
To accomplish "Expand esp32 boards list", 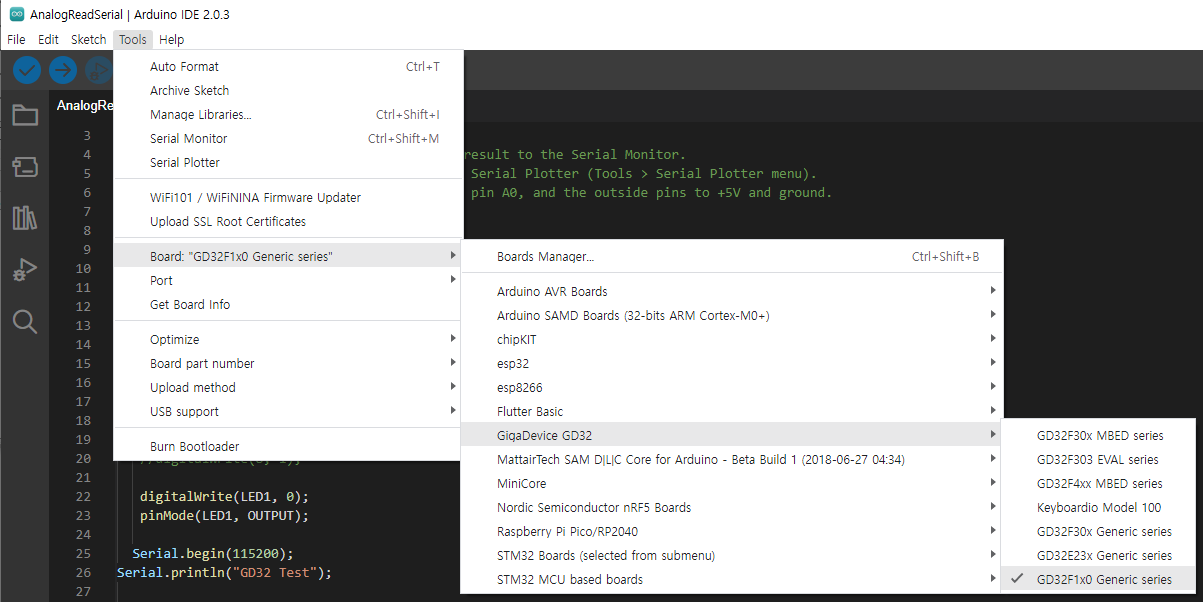I will [x=731, y=364].
